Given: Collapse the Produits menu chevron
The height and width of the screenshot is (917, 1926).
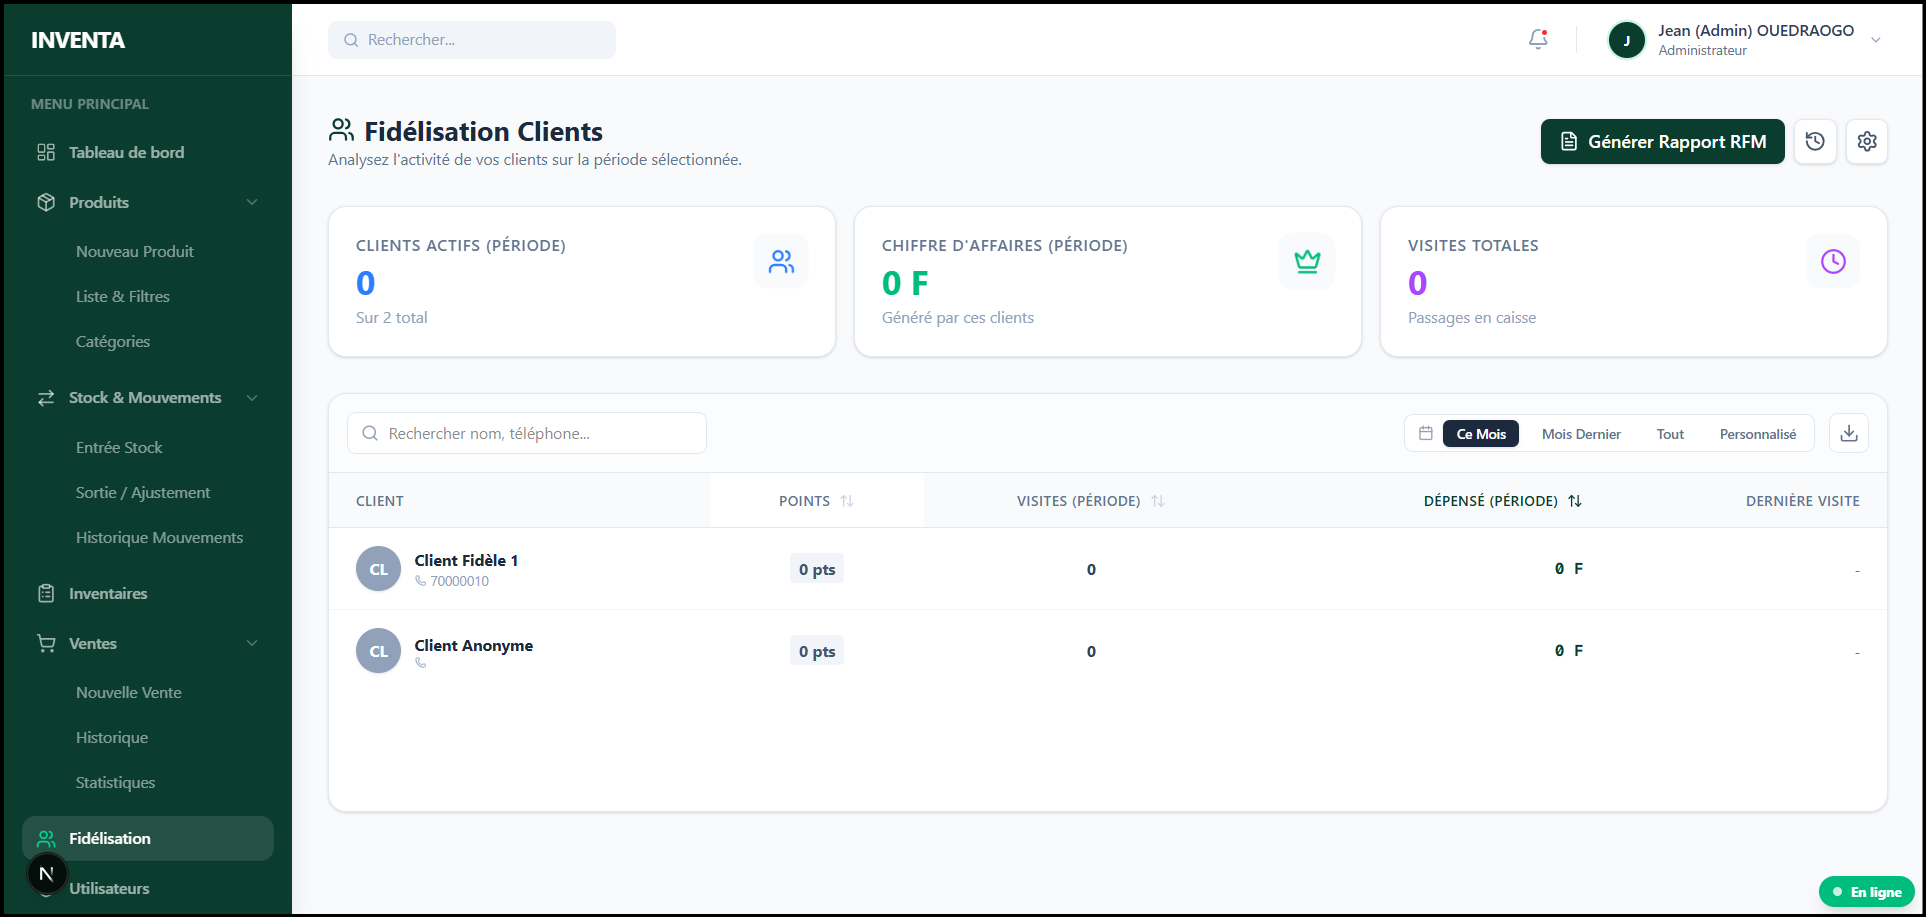Looking at the screenshot, I should [x=252, y=202].
